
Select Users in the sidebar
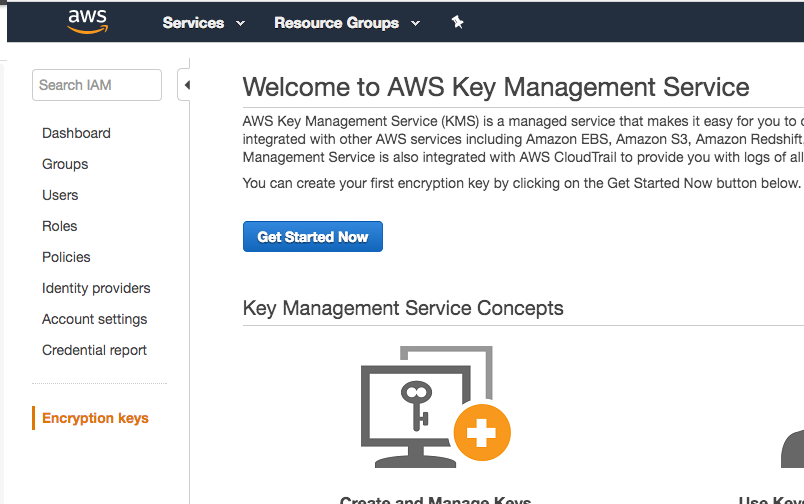60,195
